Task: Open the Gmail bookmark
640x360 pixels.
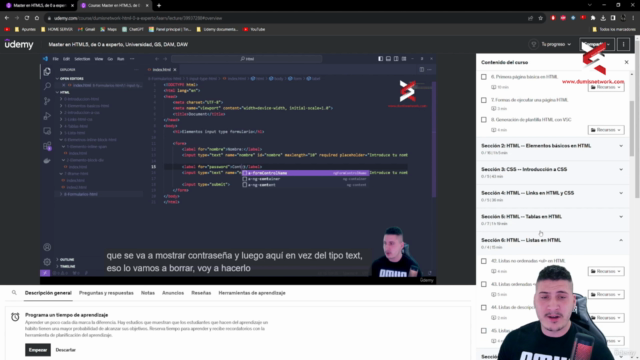Action: coord(87,29)
